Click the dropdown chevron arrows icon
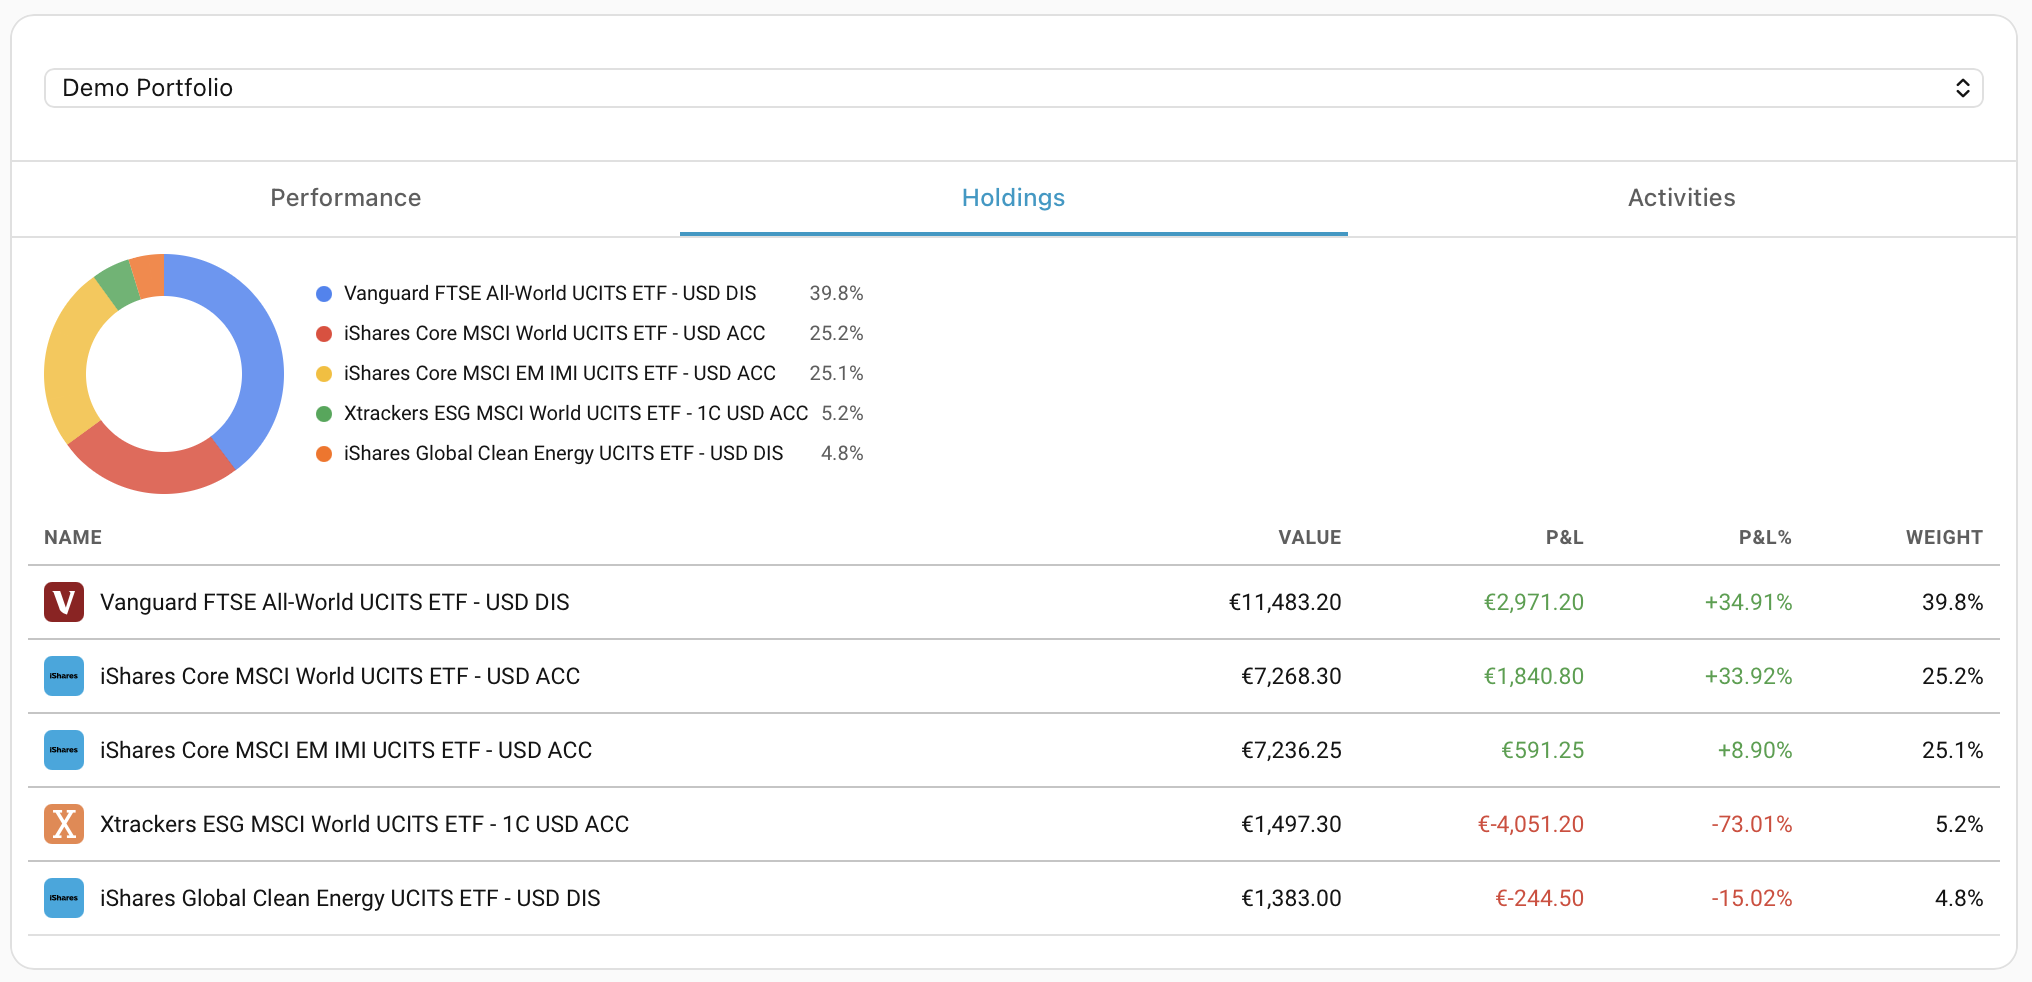 (1963, 88)
